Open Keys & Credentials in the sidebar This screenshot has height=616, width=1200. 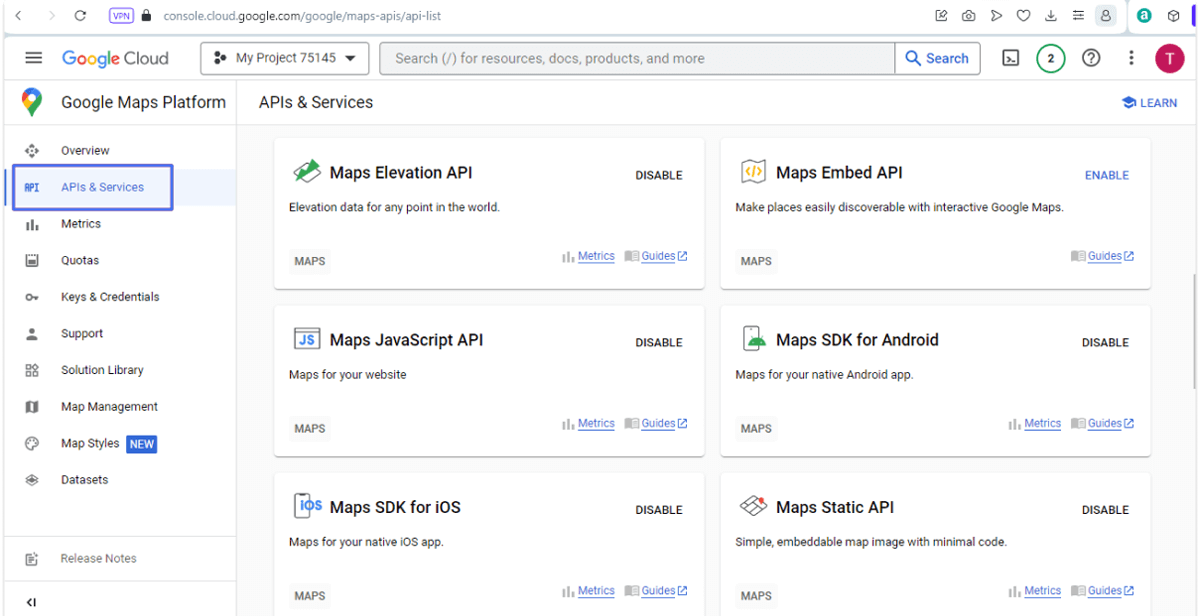(110, 297)
